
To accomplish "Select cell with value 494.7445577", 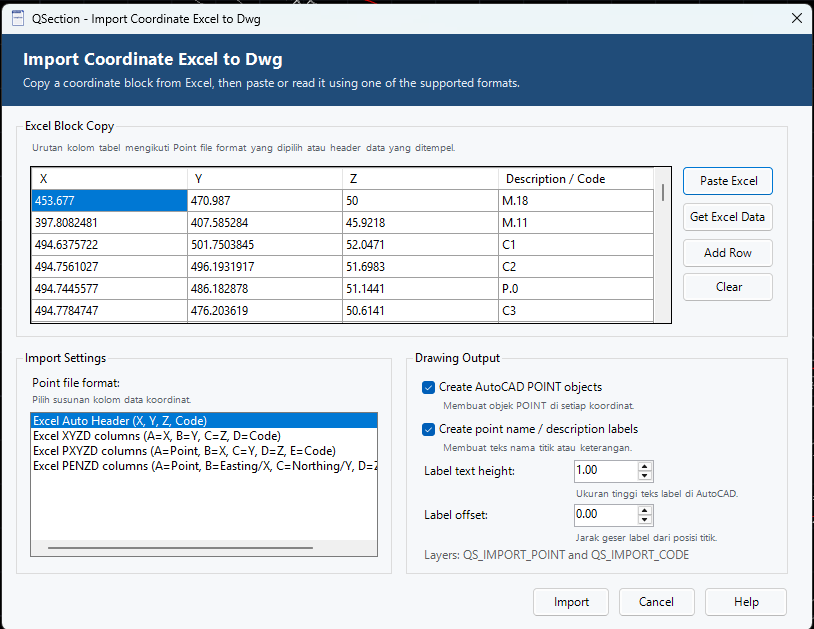I will [x=109, y=289].
